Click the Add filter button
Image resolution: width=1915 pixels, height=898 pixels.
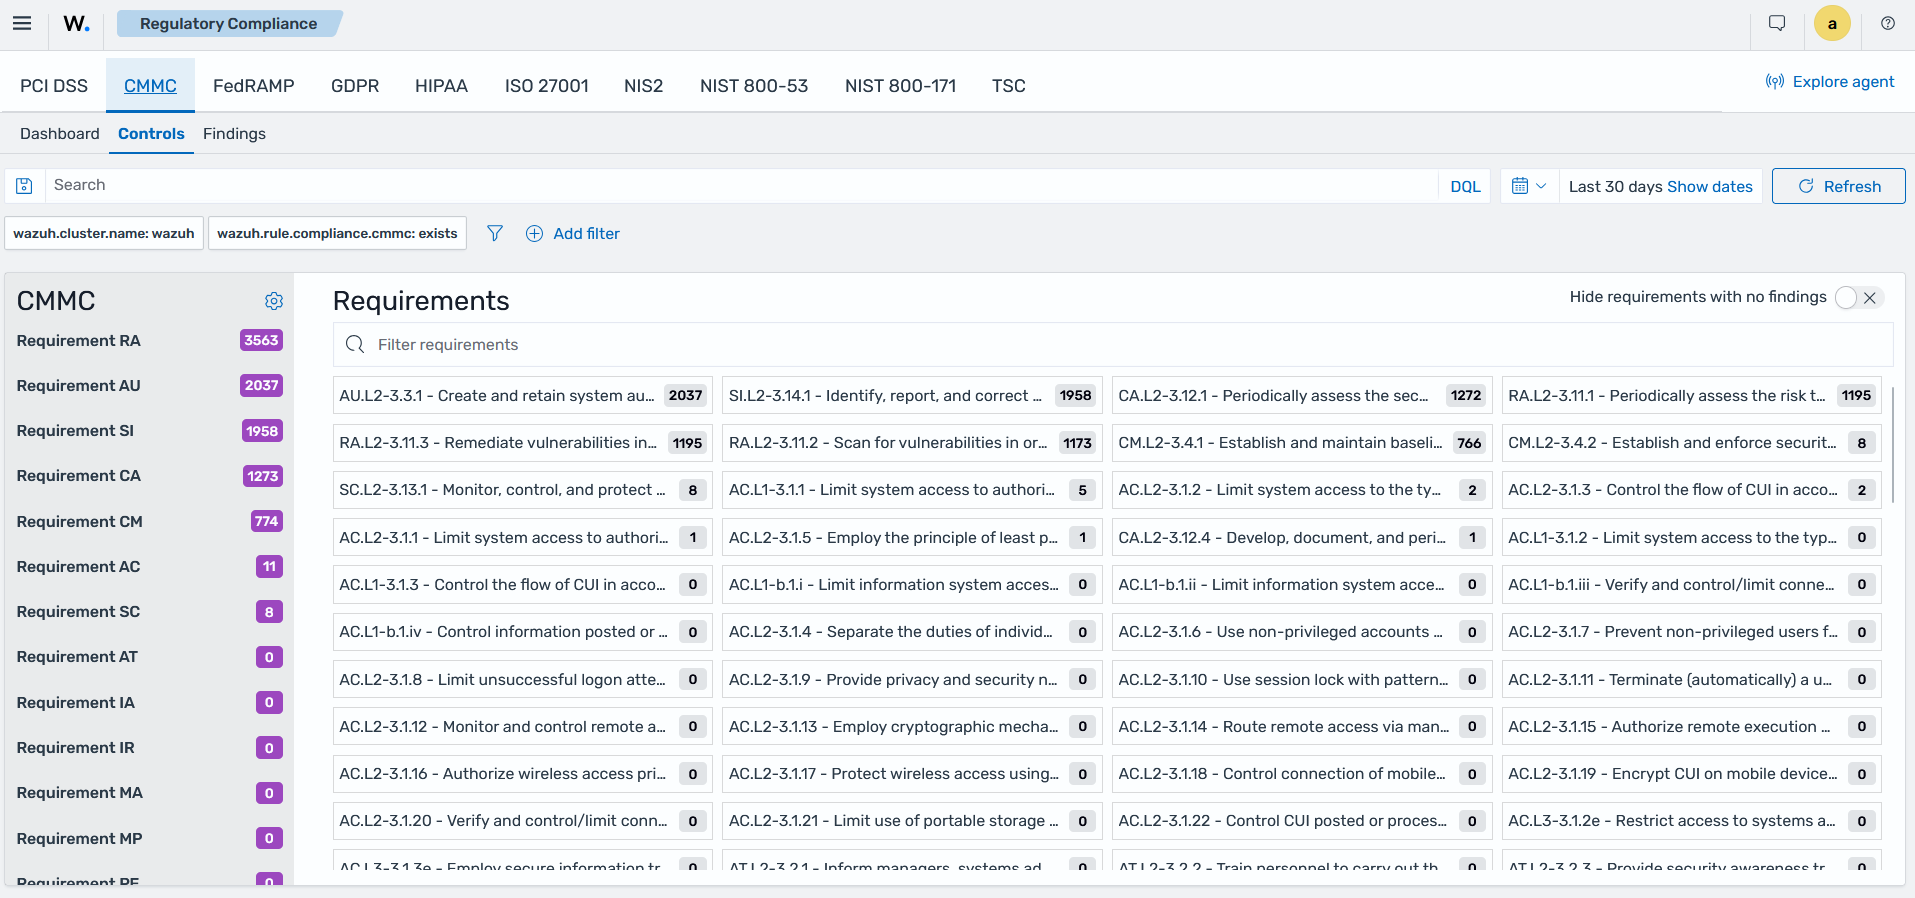point(573,234)
